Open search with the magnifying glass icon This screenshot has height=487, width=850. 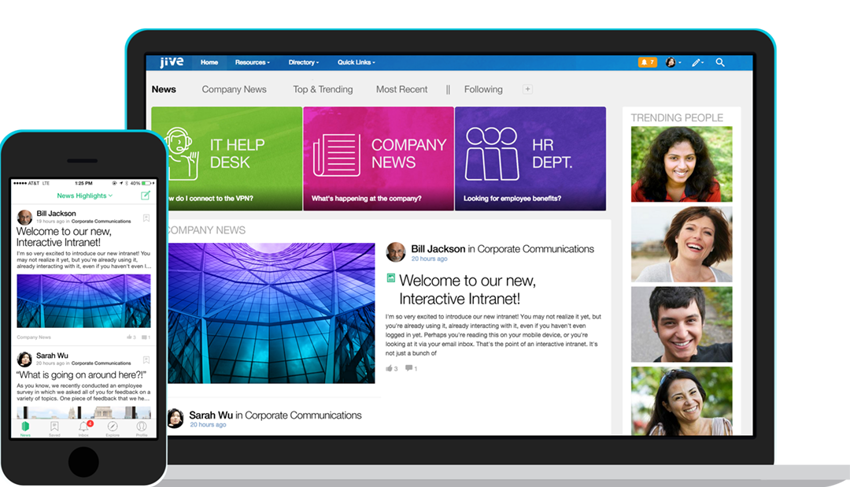[x=720, y=62]
